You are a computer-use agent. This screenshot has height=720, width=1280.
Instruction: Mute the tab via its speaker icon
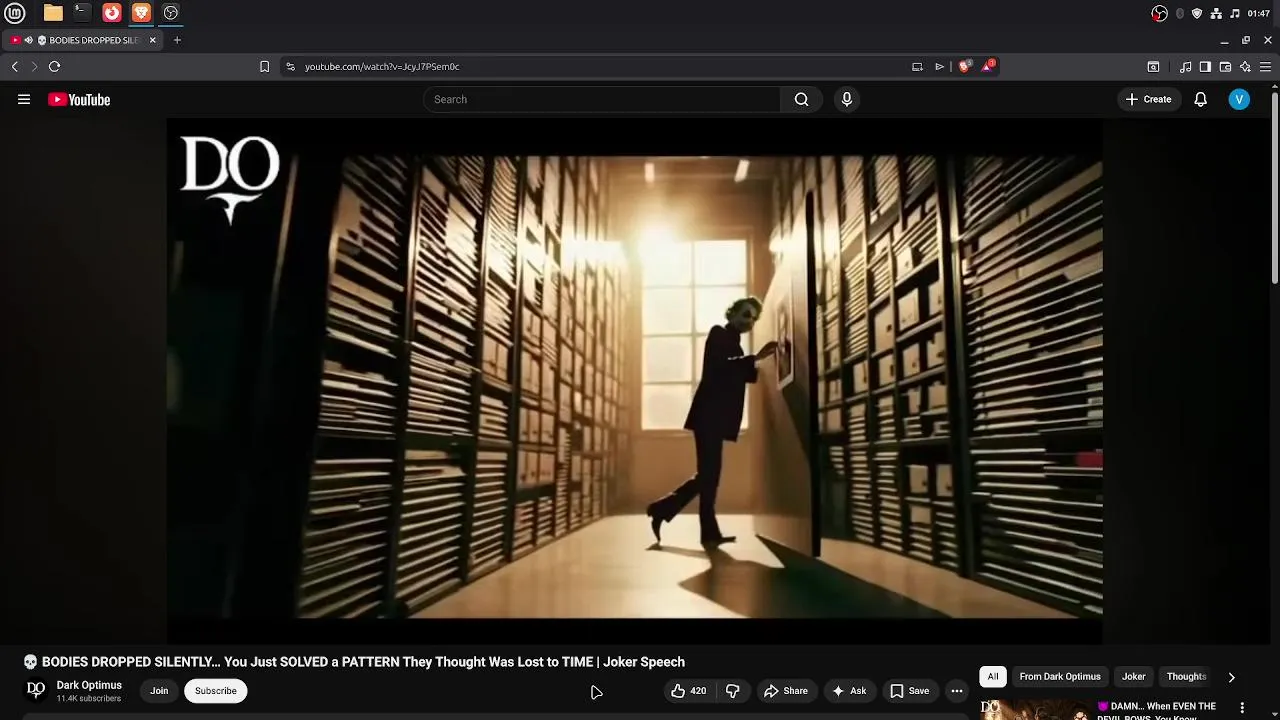pos(29,40)
